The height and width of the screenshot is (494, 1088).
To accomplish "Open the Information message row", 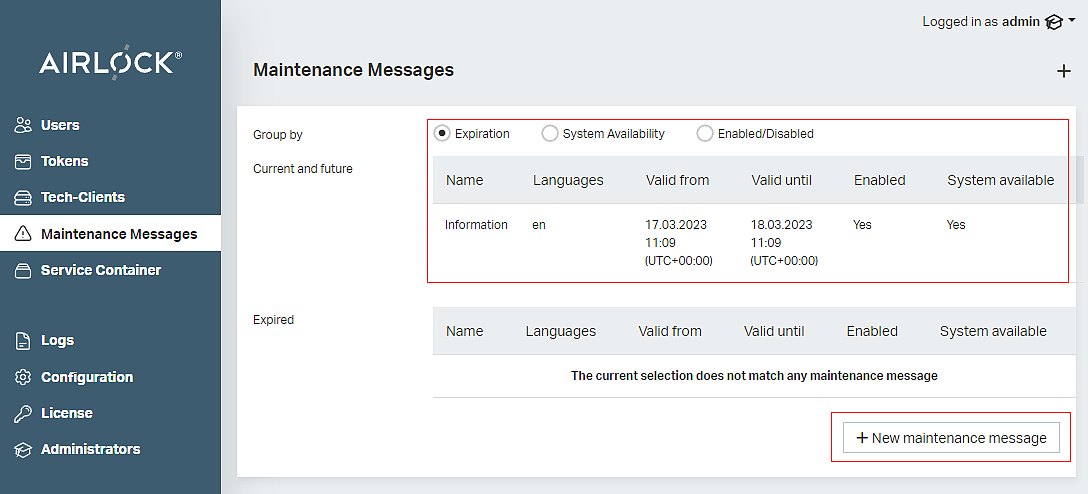I will [476, 225].
